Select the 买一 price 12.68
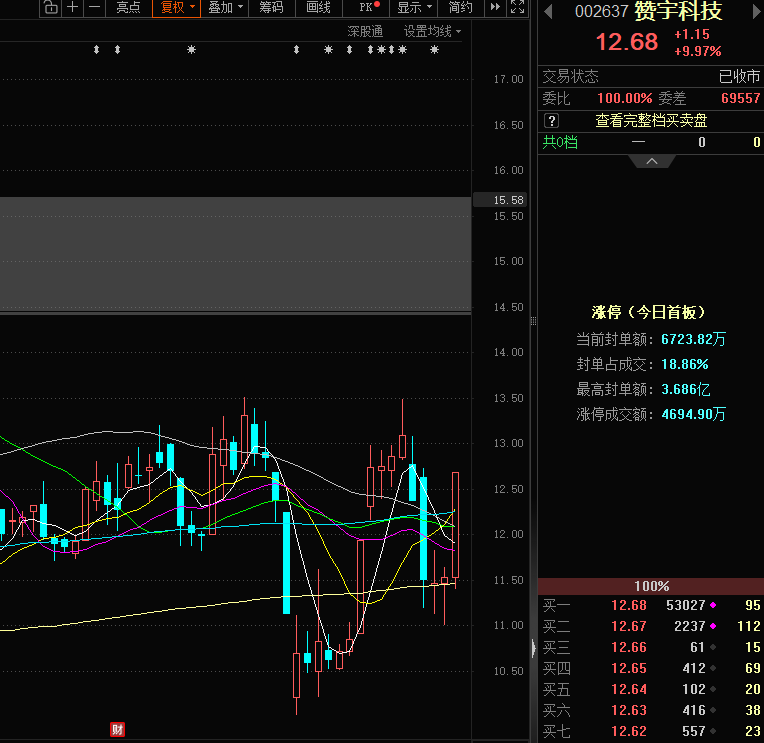764x743 pixels. [629, 605]
